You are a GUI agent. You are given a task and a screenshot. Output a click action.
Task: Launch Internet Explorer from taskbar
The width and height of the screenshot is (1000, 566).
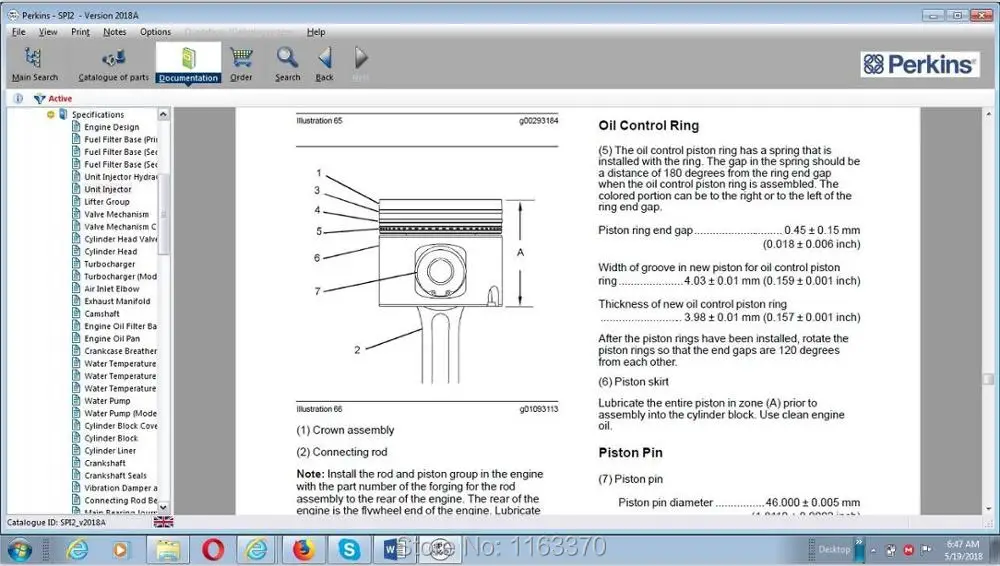(77, 549)
